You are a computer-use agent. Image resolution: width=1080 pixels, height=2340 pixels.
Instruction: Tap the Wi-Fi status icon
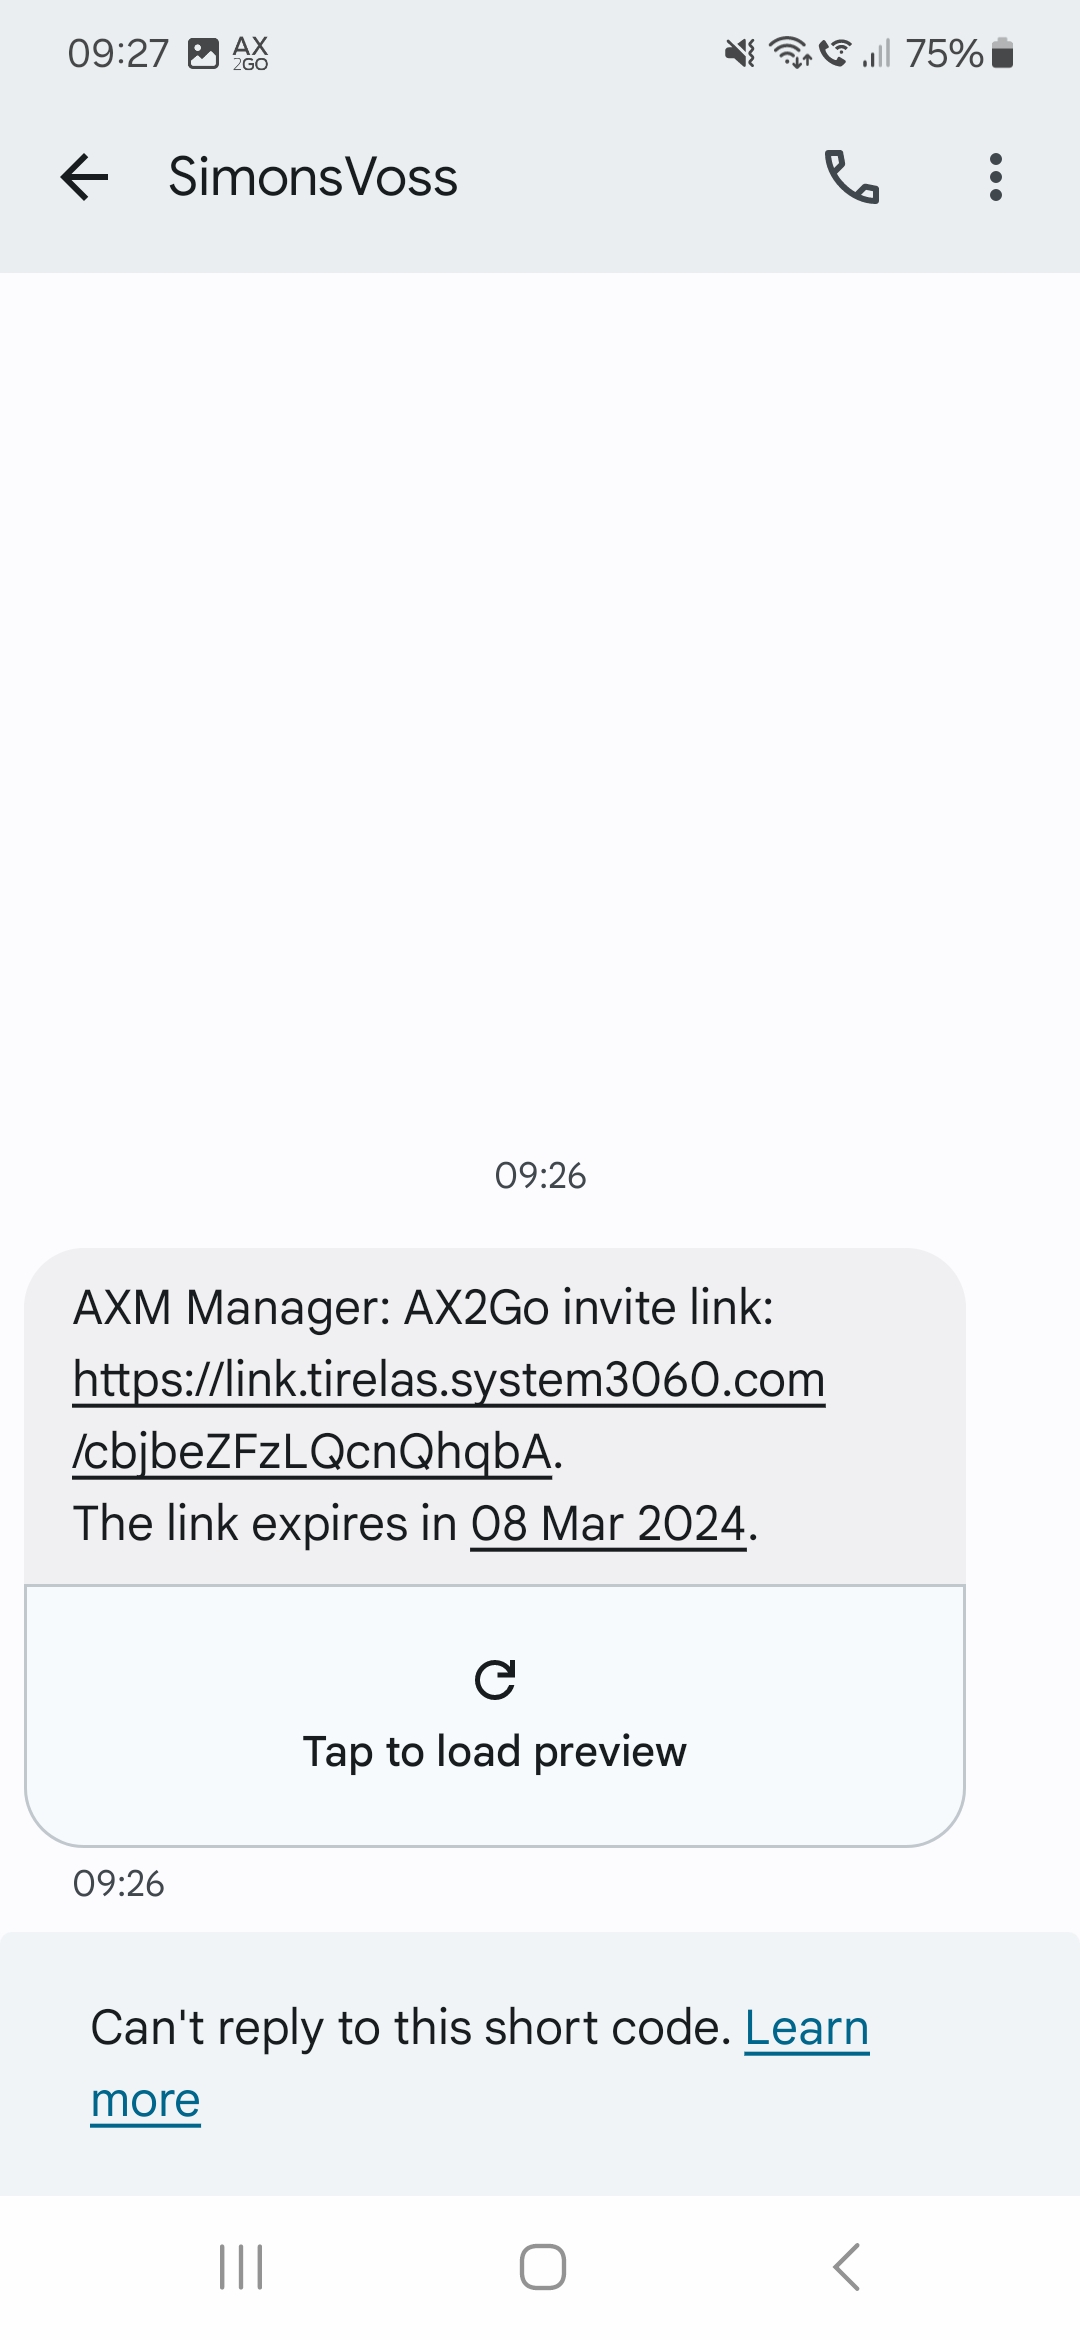(x=790, y=52)
